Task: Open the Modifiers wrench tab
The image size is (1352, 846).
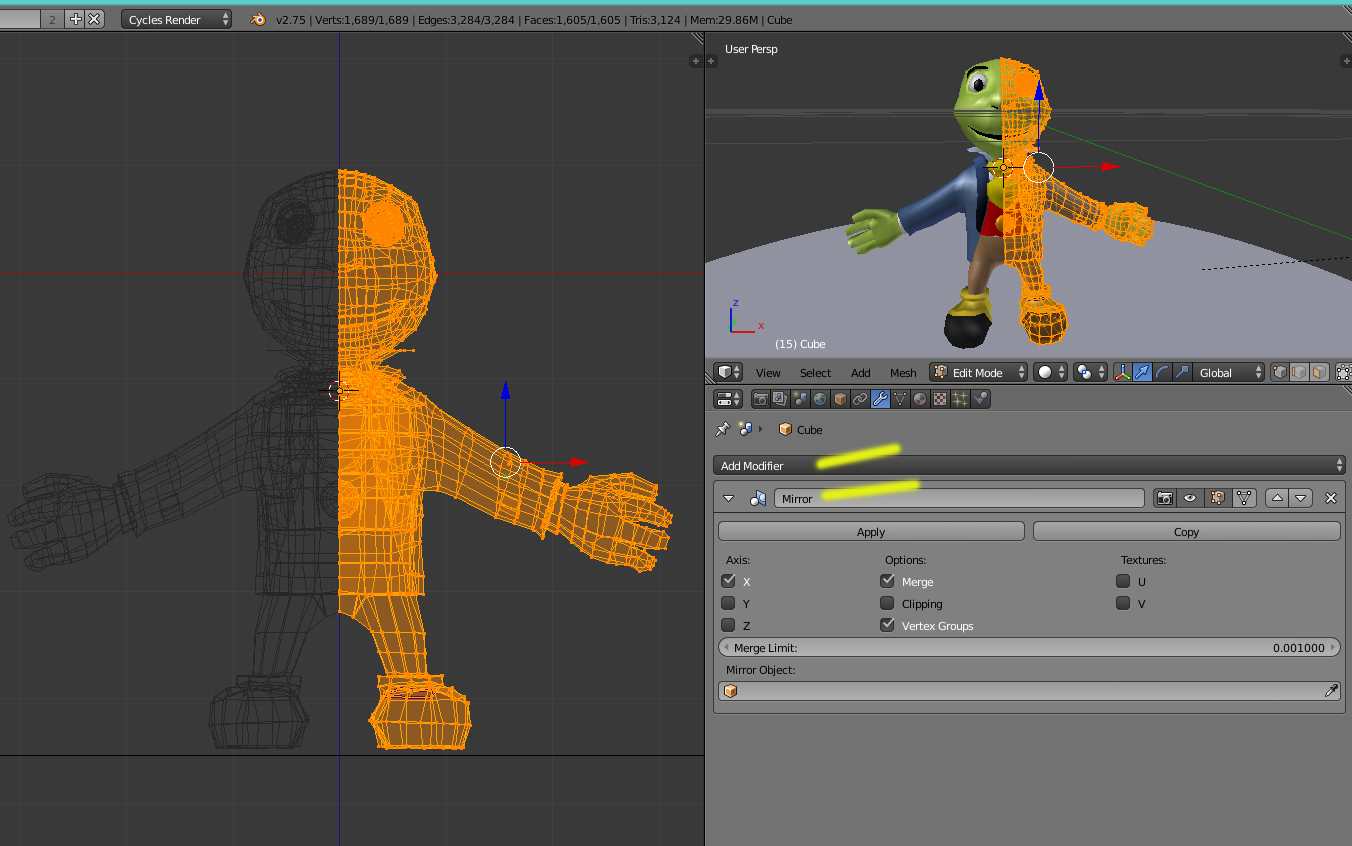Action: point(880,399)
